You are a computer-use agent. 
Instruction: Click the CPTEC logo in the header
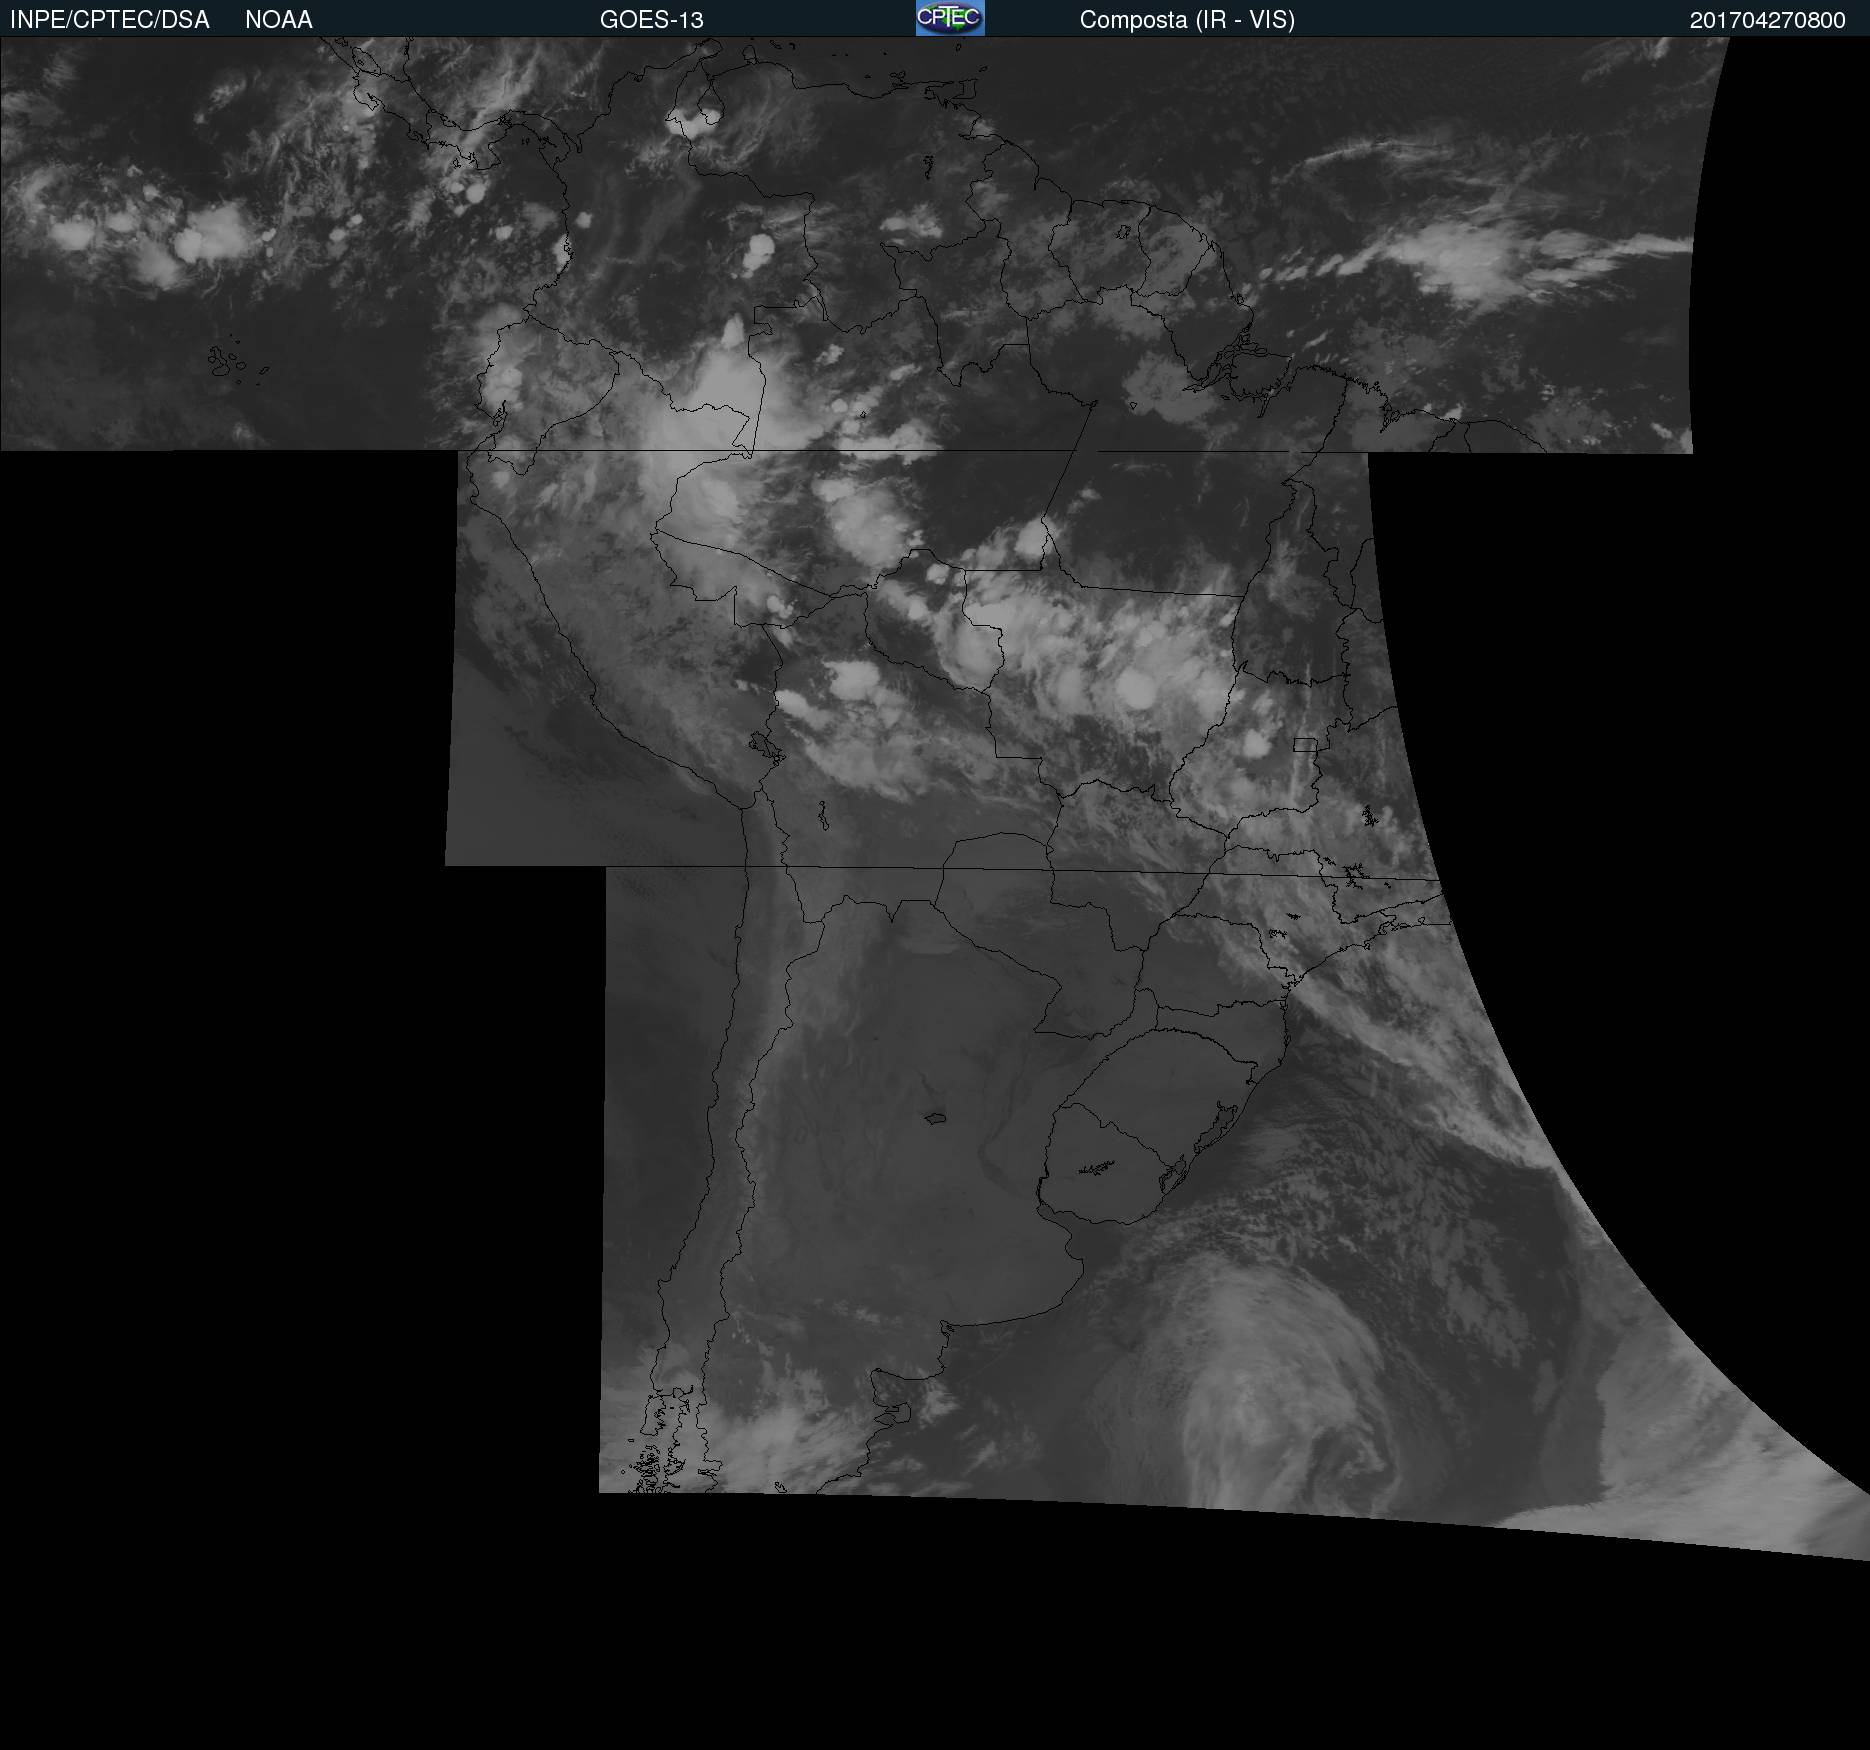coord(950,18)
